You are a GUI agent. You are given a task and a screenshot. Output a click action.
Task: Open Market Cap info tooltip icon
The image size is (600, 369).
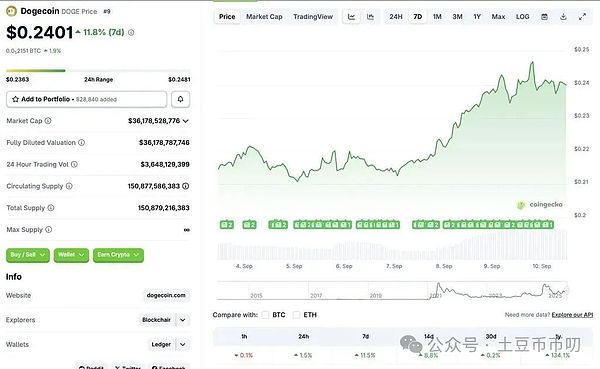[x=48, y=121]
